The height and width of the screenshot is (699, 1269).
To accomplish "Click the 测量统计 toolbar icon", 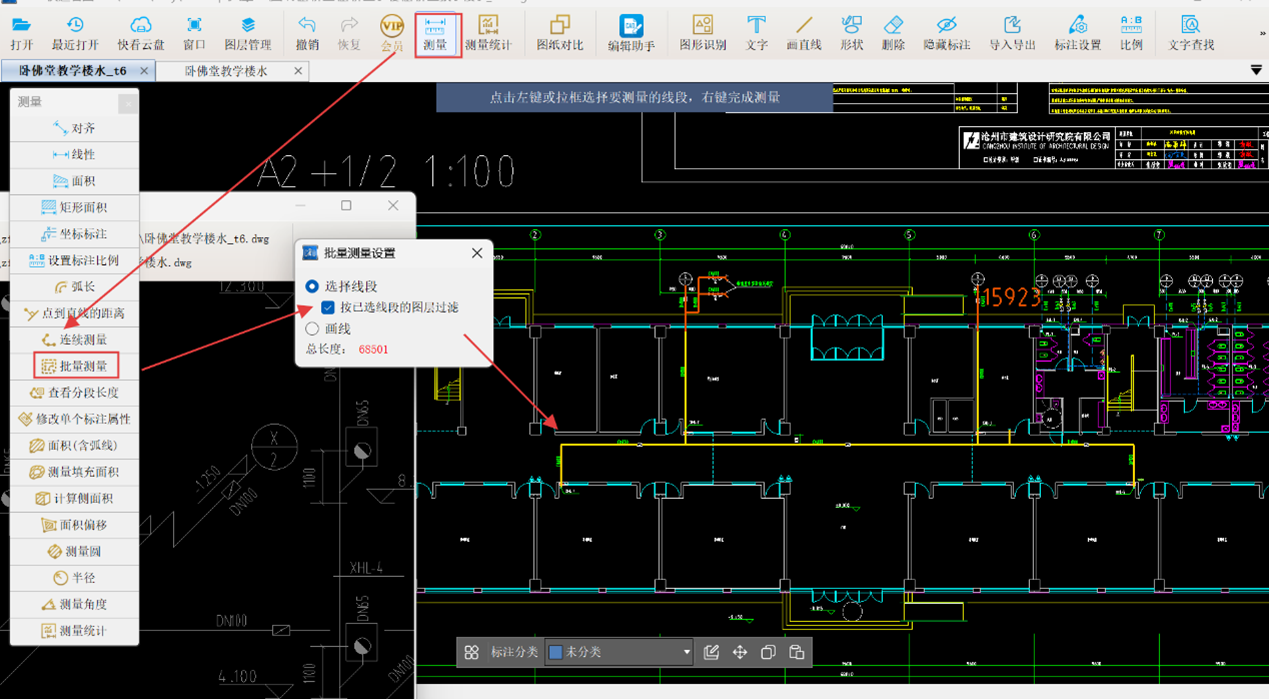I will (x=488, y=32).
